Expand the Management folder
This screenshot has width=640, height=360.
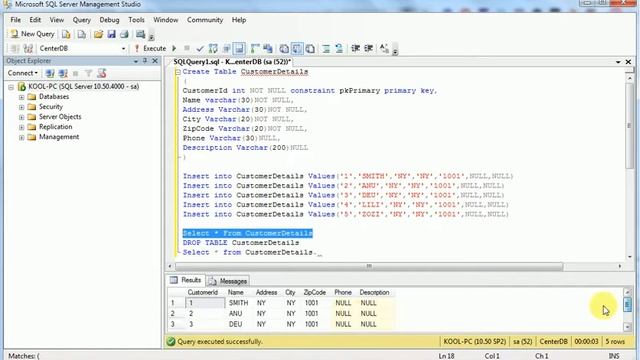(22, 138)
